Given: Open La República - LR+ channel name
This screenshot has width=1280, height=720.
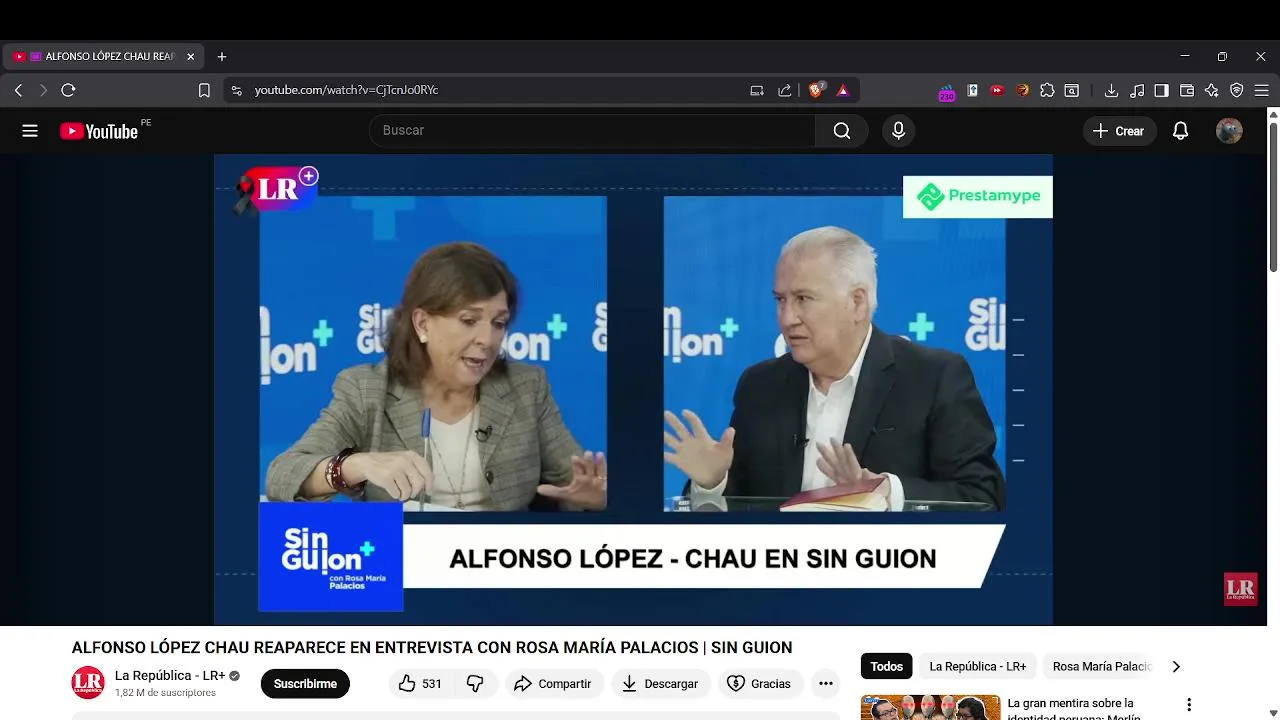Looking at the screenshot, I should 170,676.
